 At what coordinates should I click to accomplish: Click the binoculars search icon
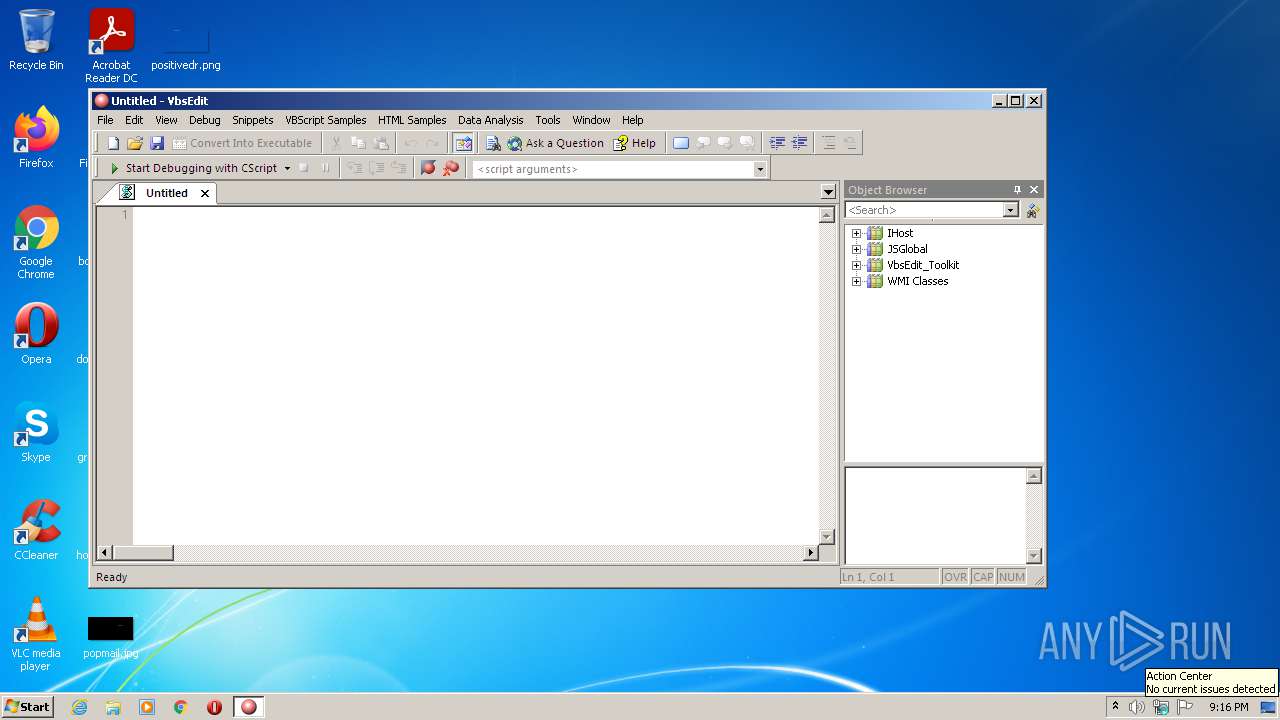(x=1033, y=210)
